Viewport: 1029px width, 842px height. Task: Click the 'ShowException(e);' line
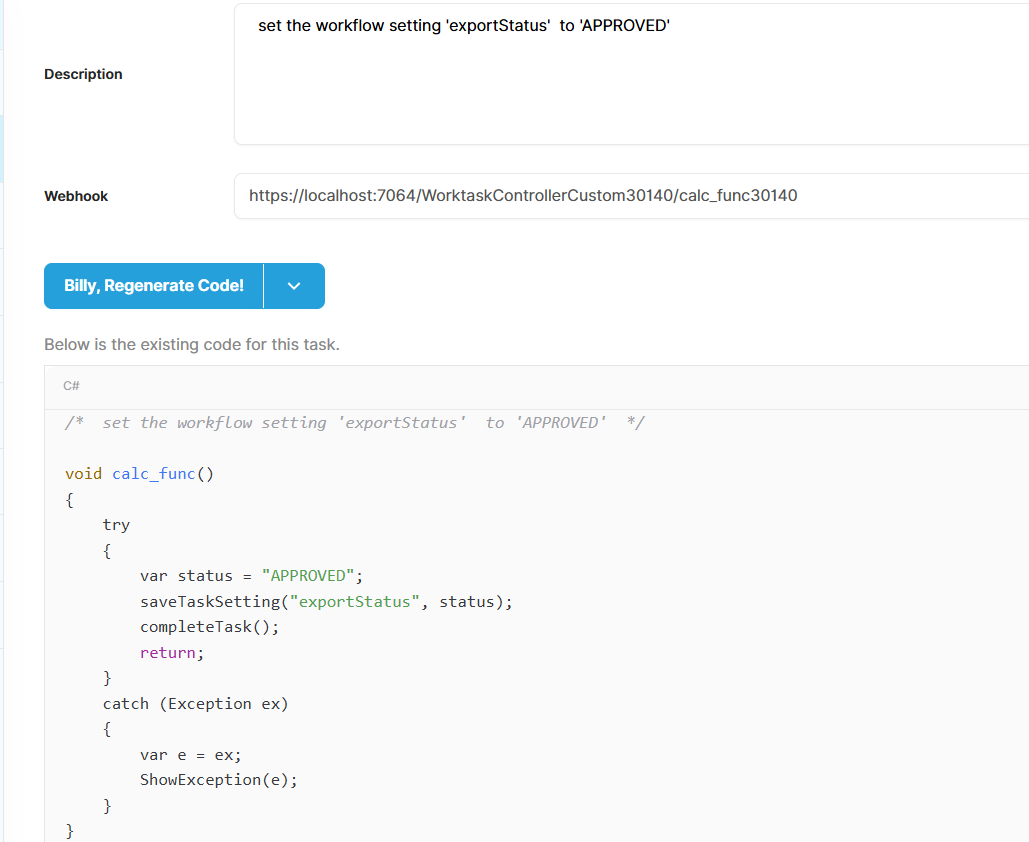click(219, 780)
